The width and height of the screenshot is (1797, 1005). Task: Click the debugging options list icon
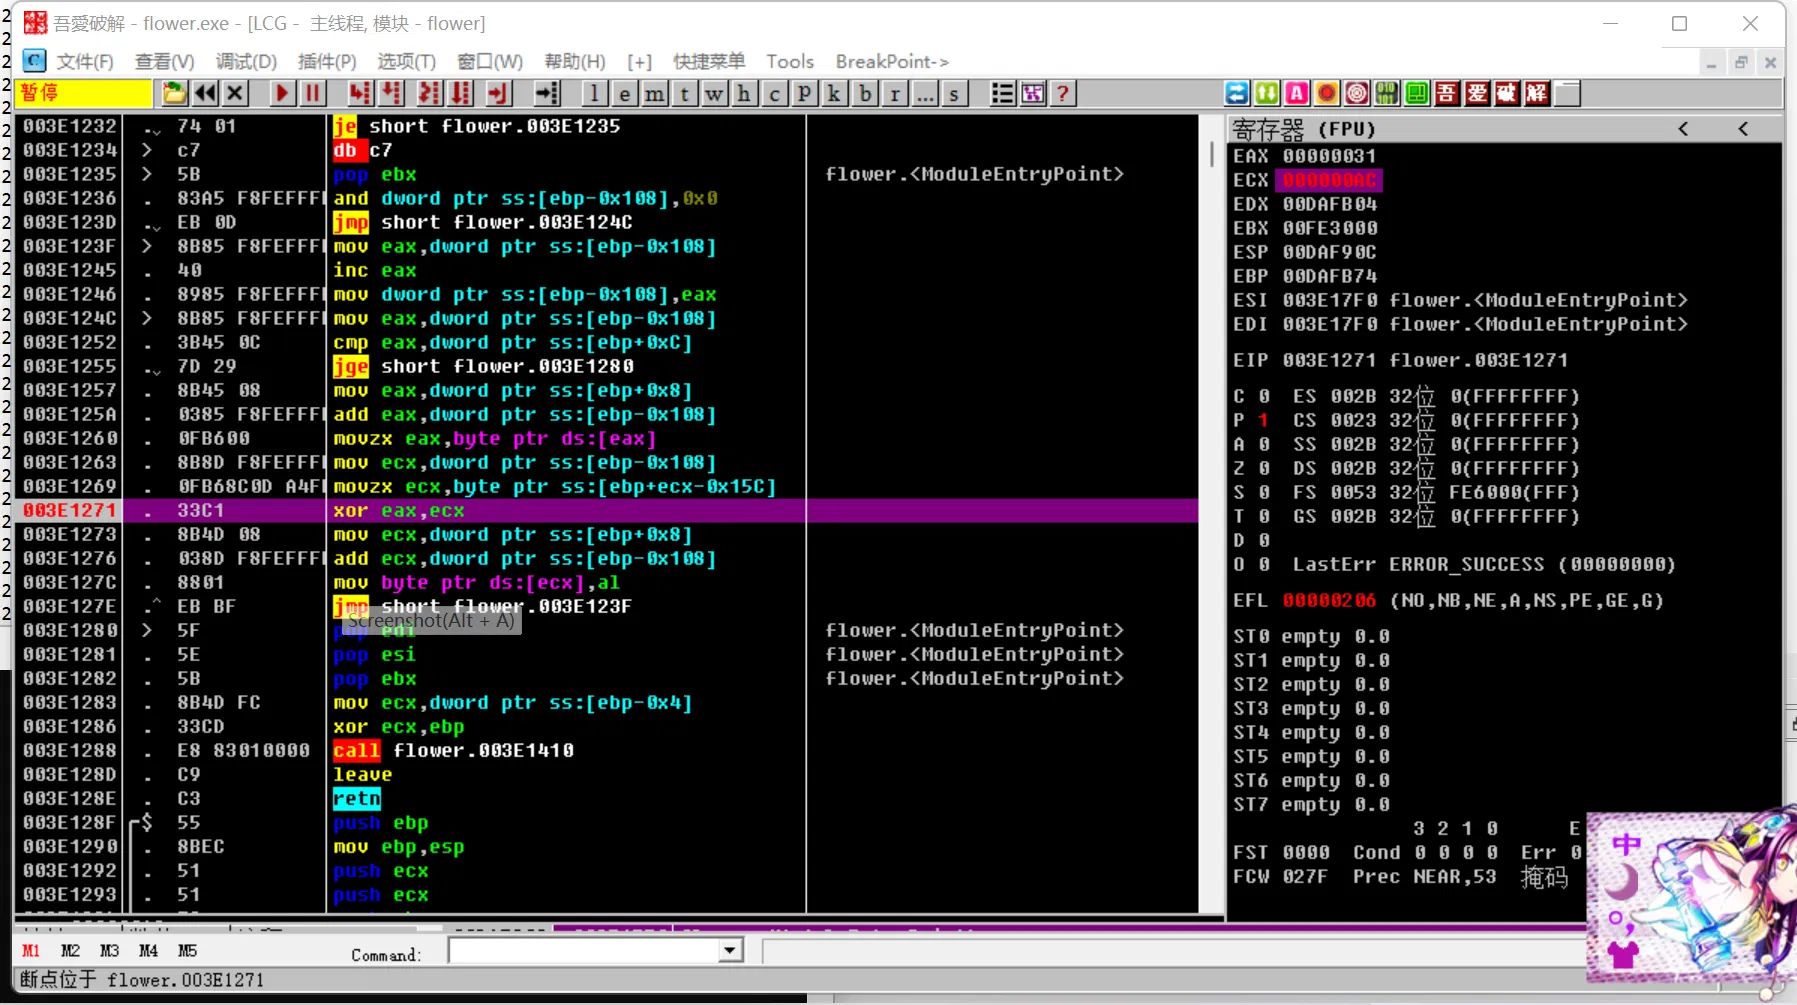click(1002, 93)
